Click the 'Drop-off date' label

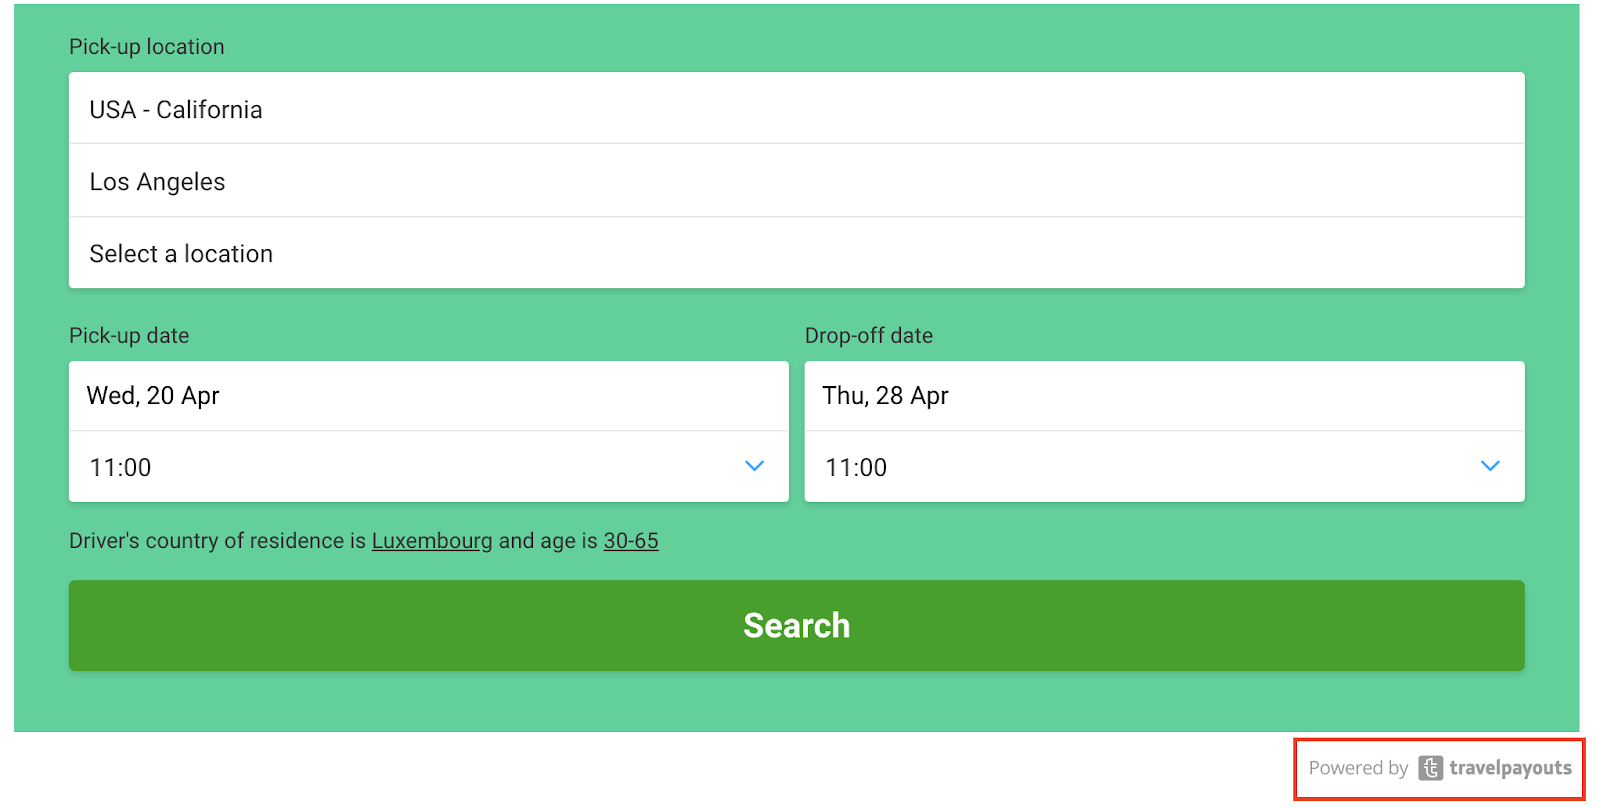(x=868, y=335)
